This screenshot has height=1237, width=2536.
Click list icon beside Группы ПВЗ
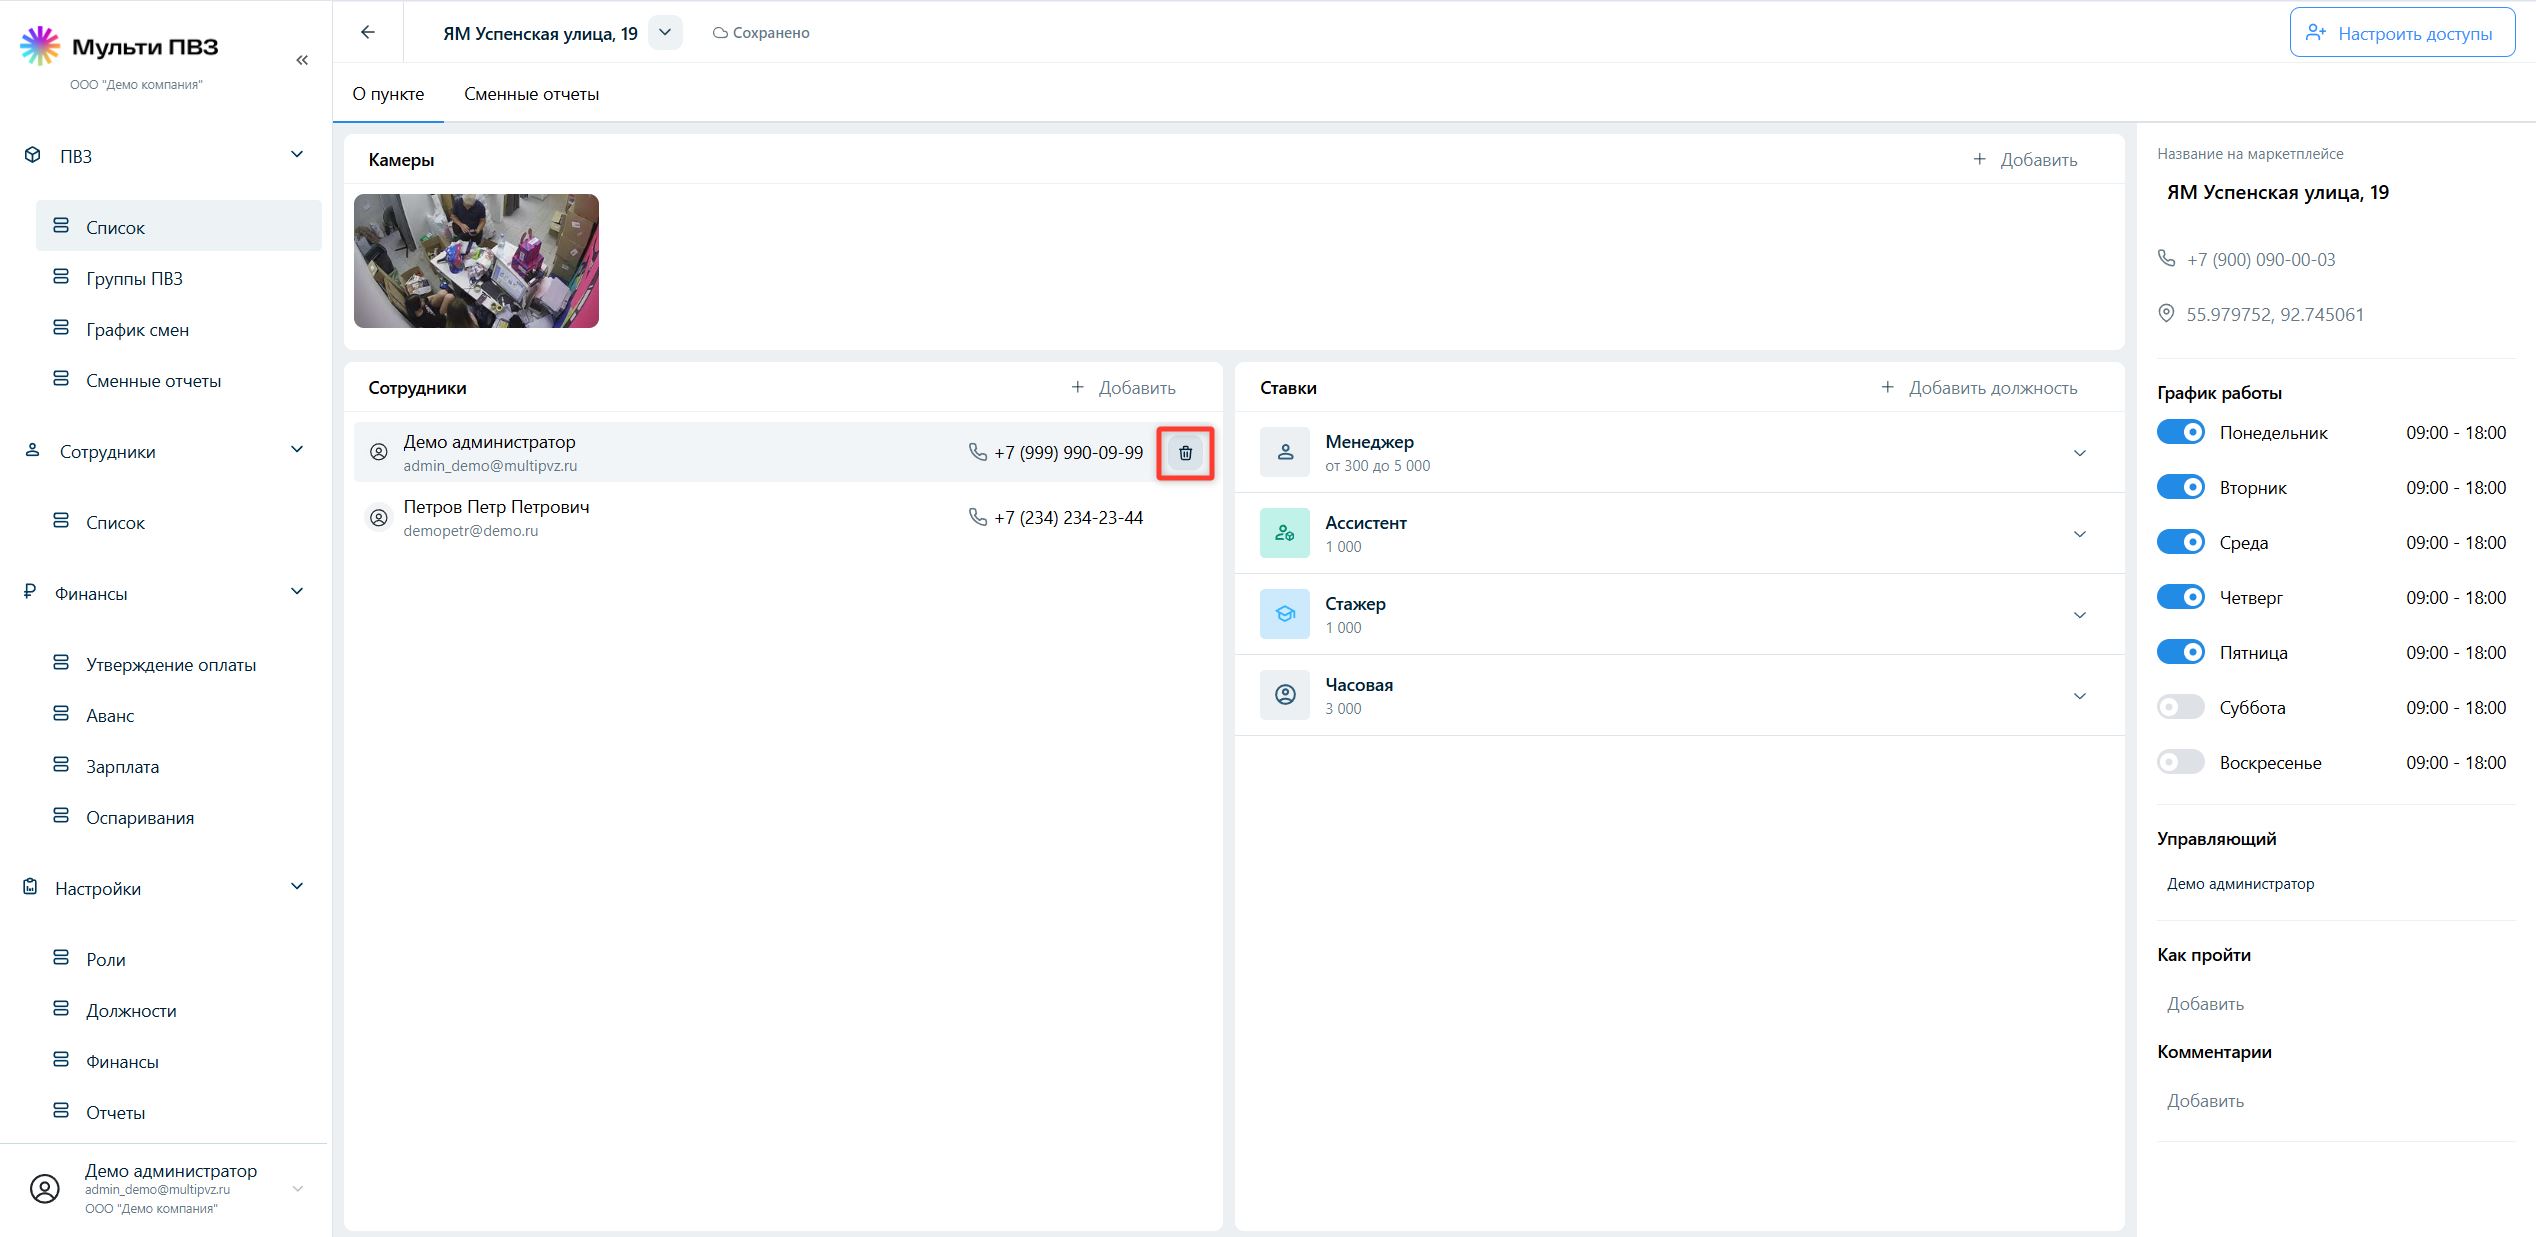(61, 277)
